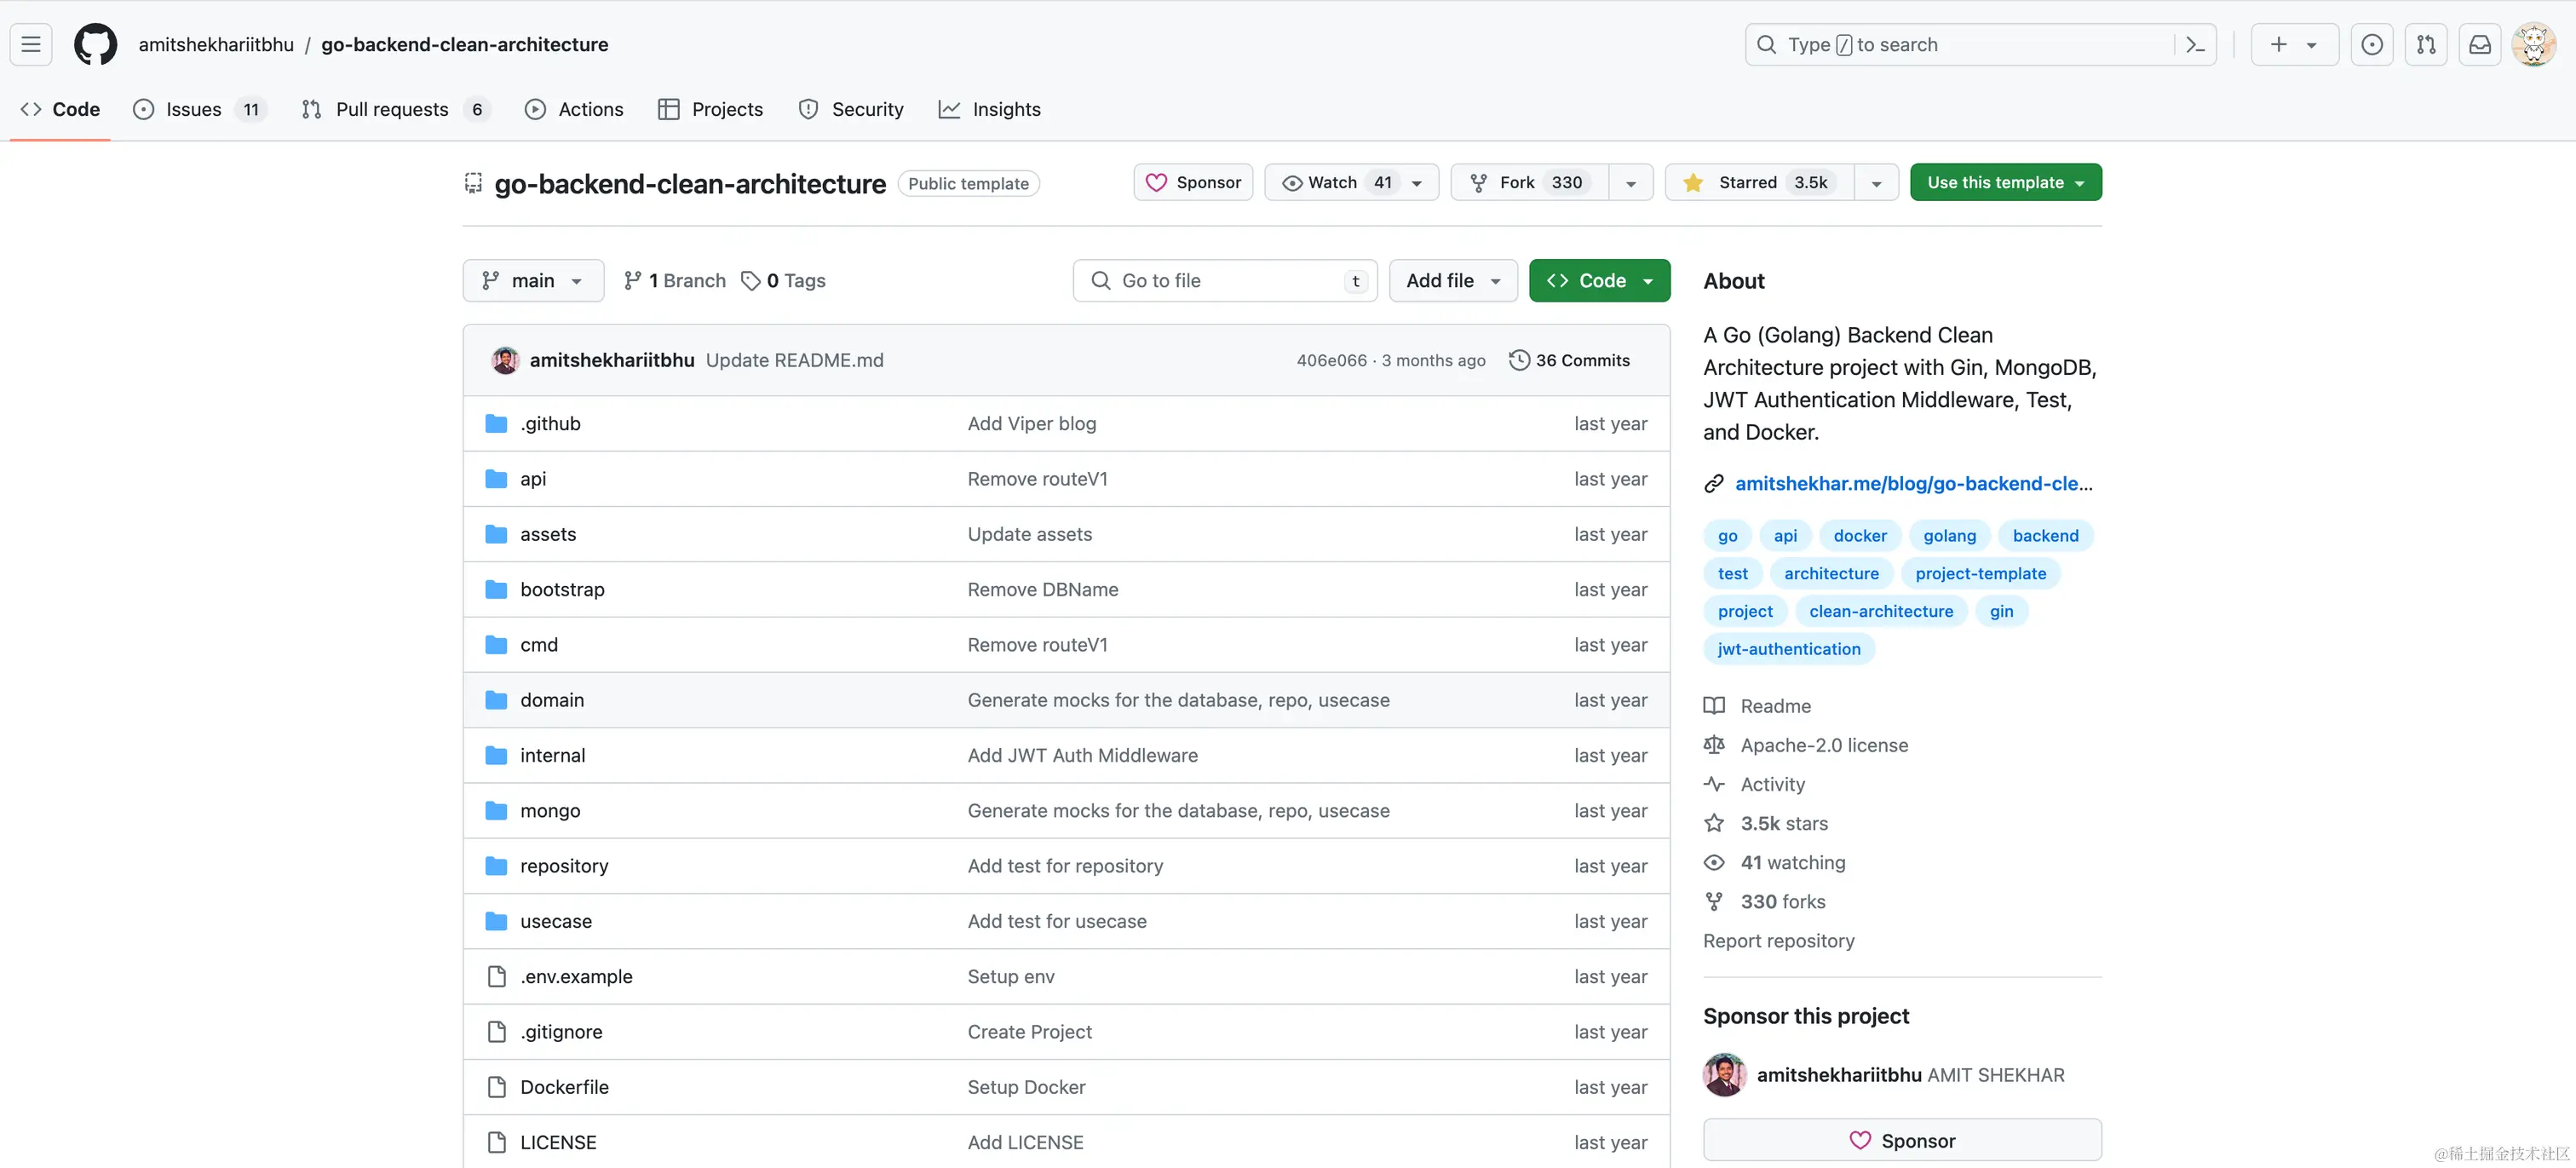2576x1168 pixels.
Task: Click sponsor avatar of amitshekhariitbhu
Action: click(x=1725, y=1075)
